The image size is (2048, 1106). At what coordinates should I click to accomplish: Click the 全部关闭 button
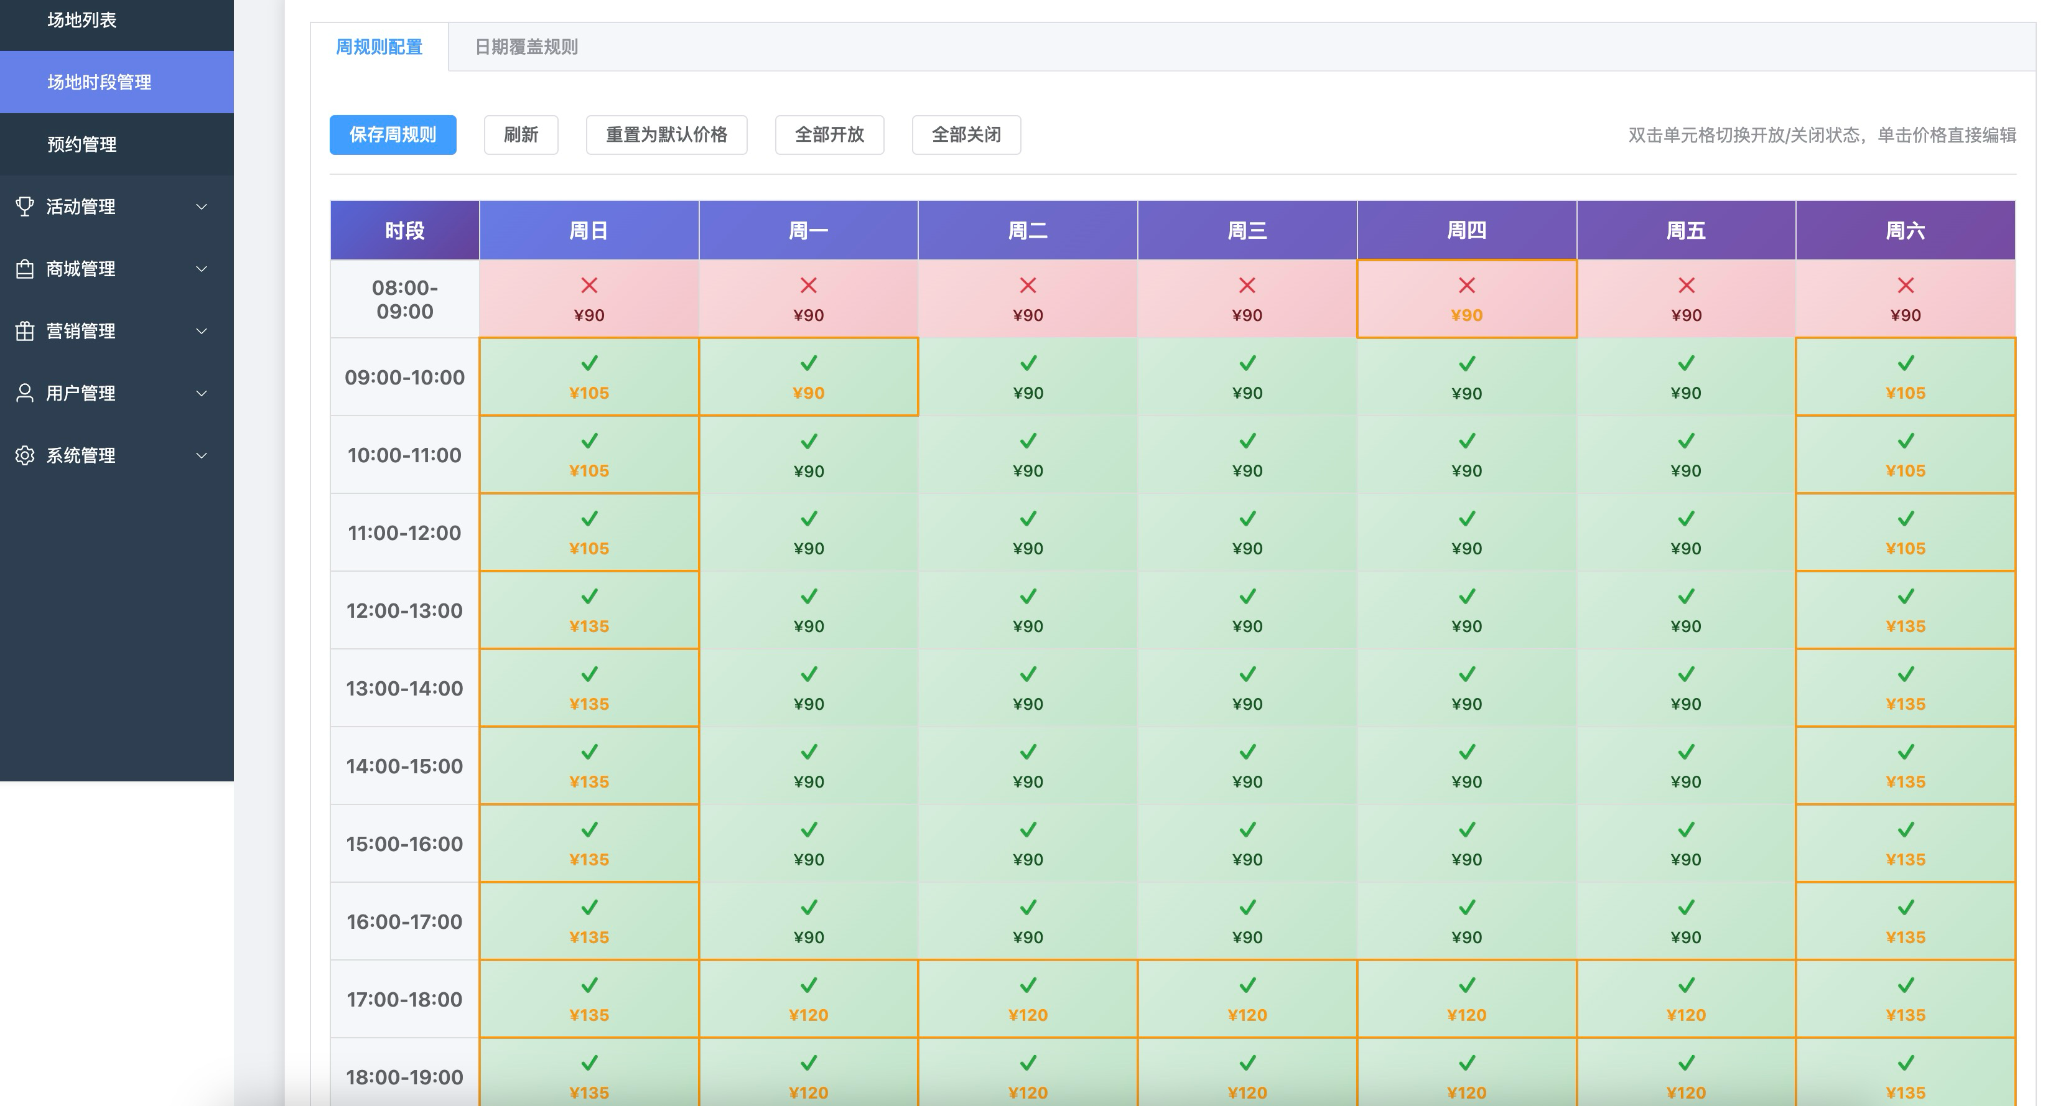(x=966, y=135)
